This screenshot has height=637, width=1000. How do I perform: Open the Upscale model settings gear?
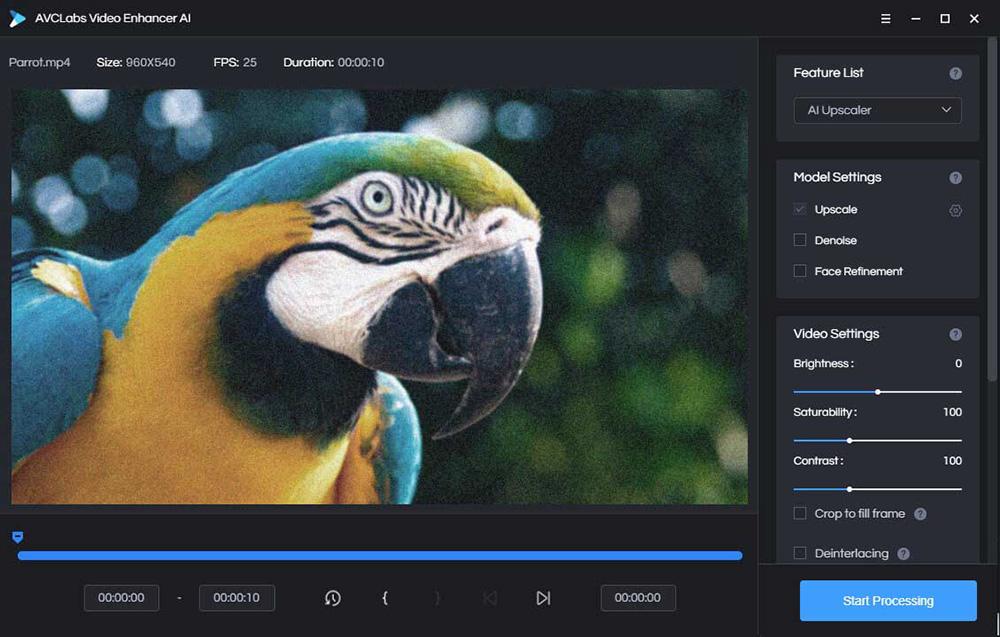click(x=955, y=210)
